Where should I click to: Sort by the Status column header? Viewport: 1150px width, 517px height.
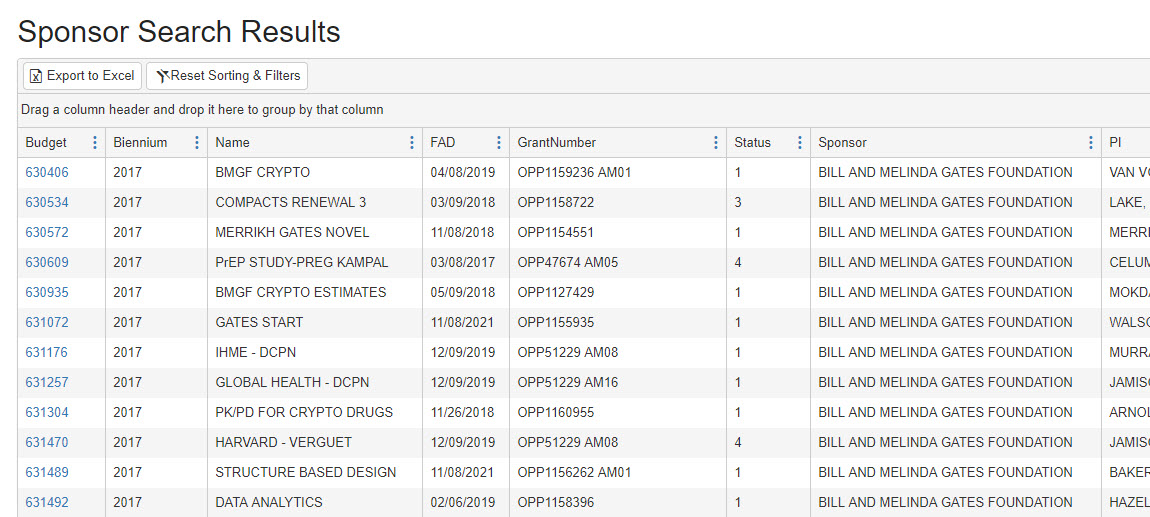point(752,142)
